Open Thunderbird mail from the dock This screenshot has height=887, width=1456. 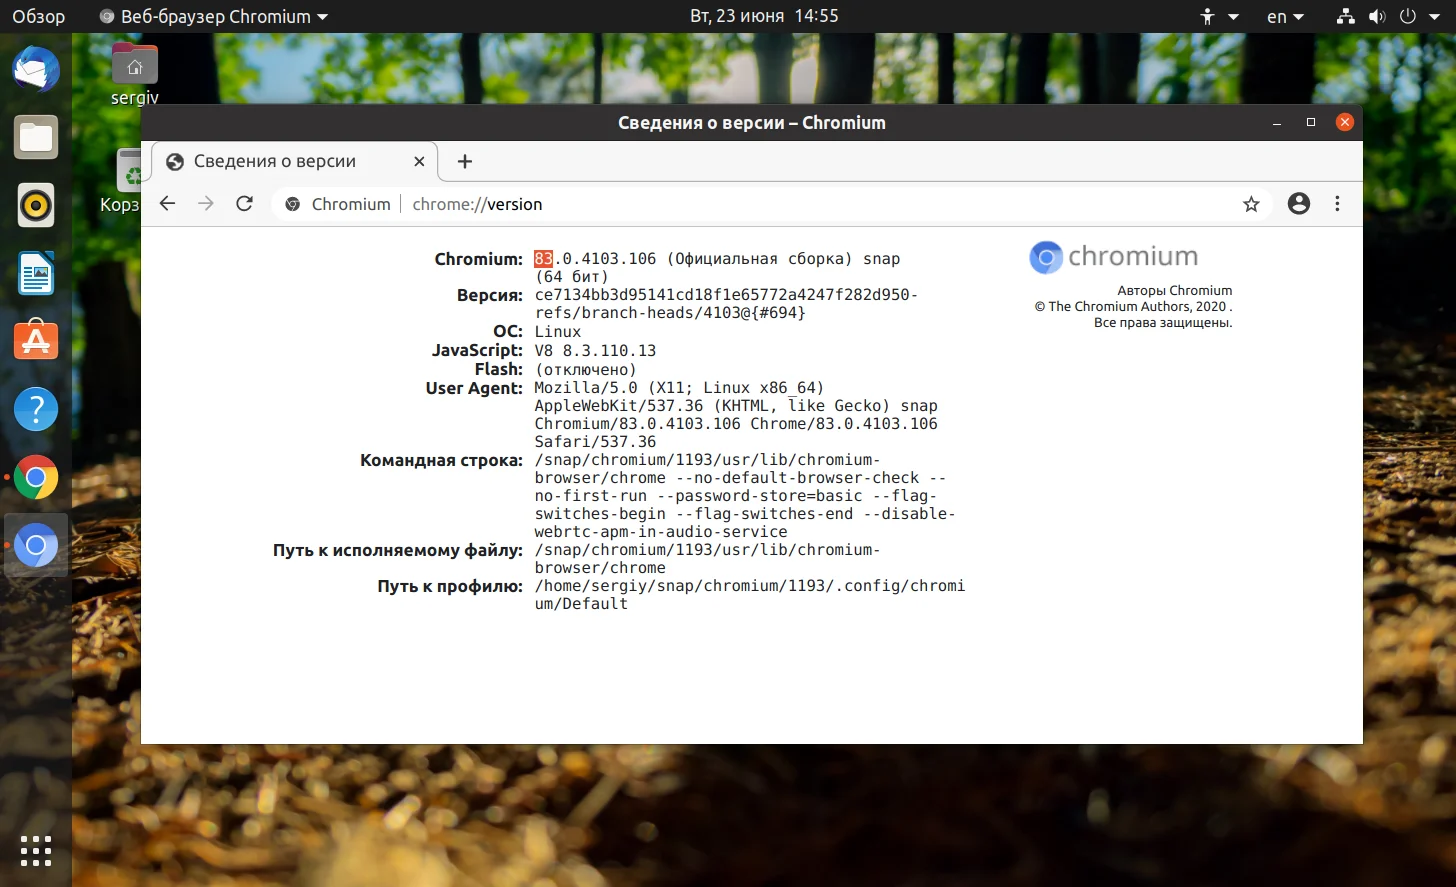[x=36, y=70]
